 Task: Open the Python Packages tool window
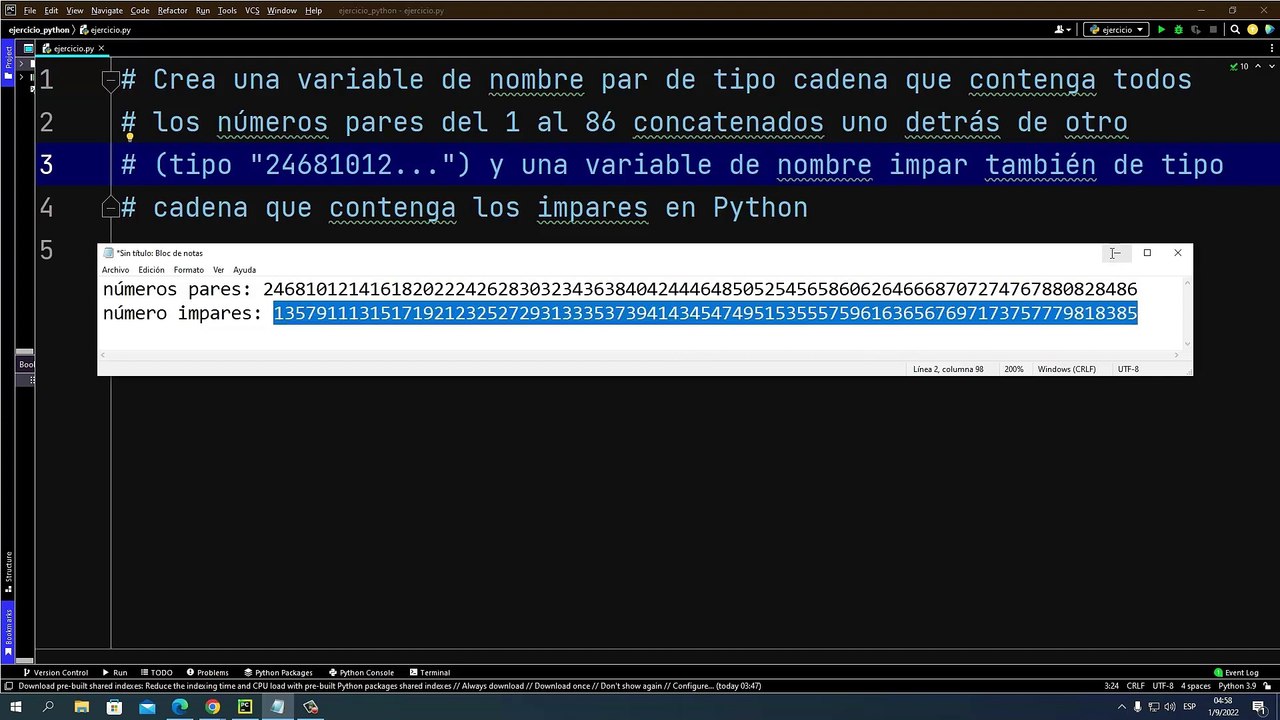coord(278,672)
